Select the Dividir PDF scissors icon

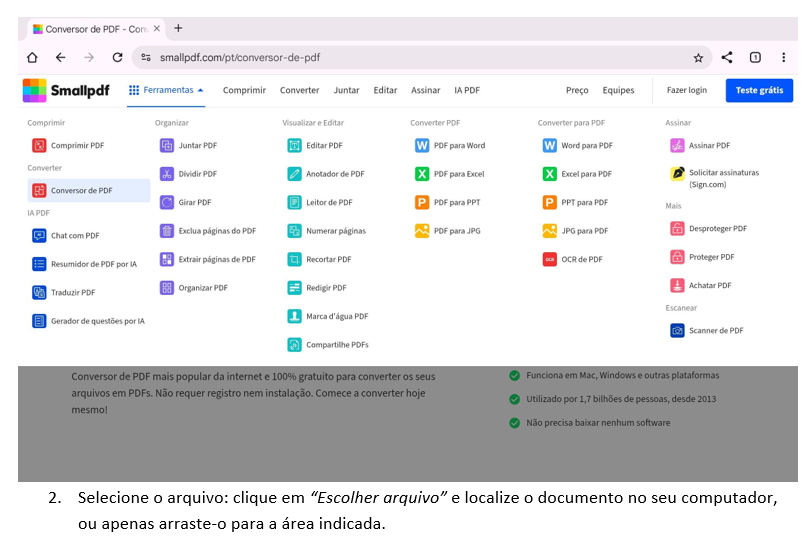[x=167, y=174]
